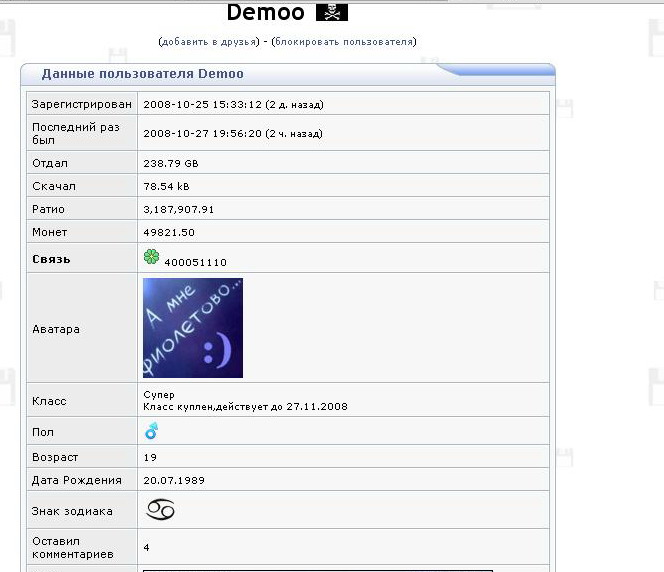Click the 'Дата Рождения' row label
Image resolution: width=664 pixels, height=572 pixels.
tap(77, 480)
